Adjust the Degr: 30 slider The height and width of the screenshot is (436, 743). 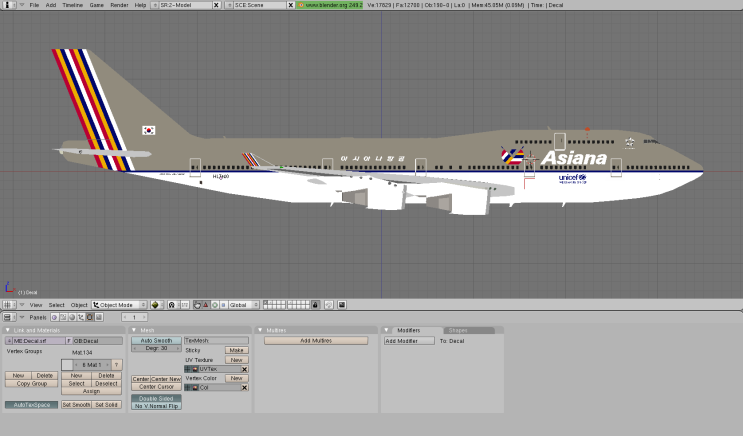point(156,348)
